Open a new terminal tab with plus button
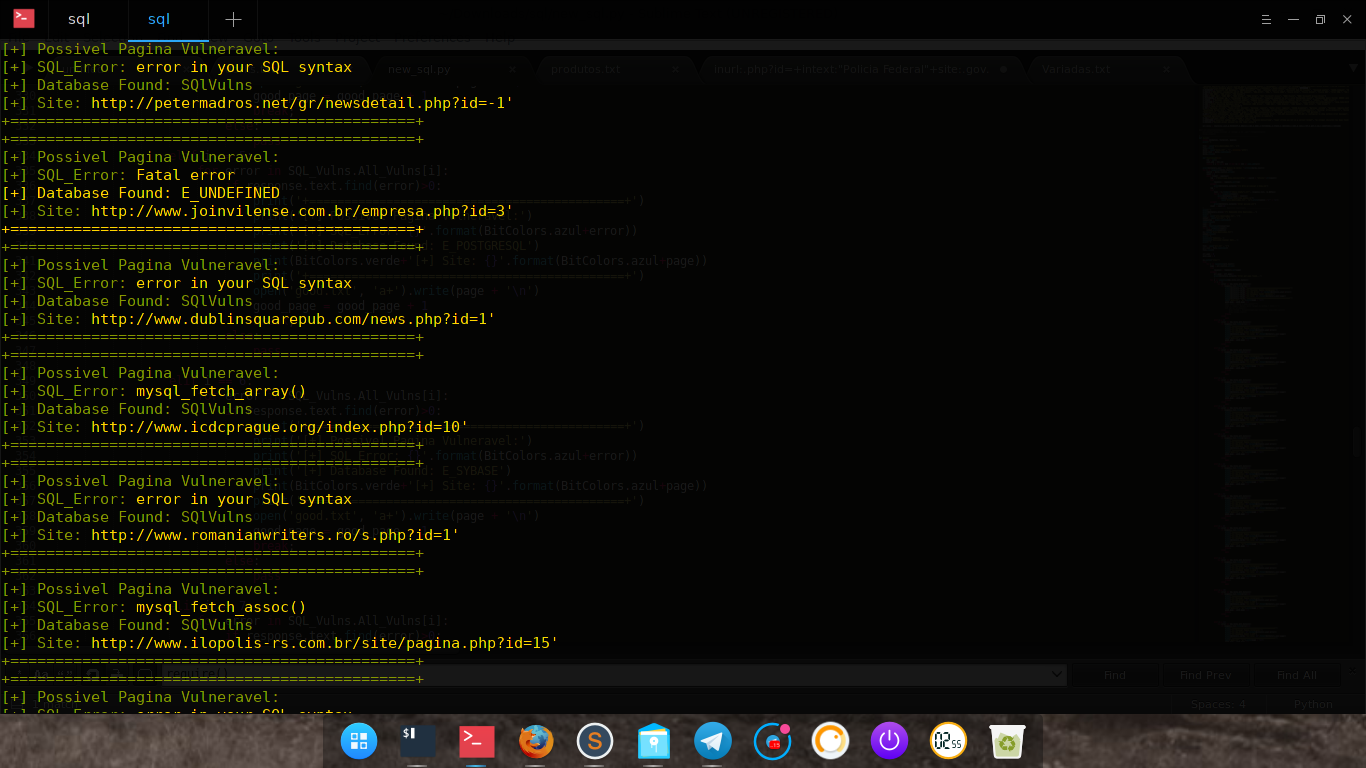Screen dimensions: 1366x768 tap(233, 20)
